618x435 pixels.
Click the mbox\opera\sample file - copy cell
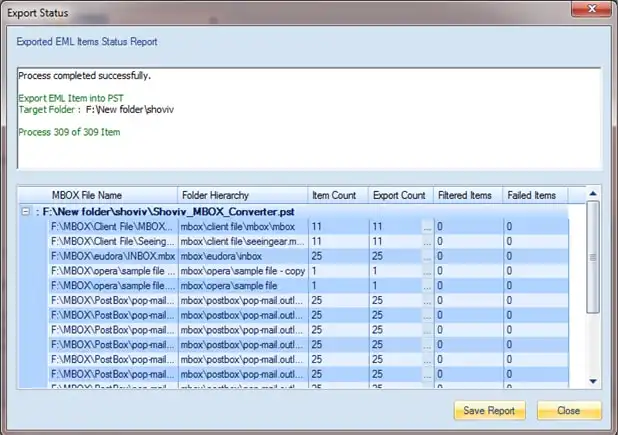coord(243,271)
